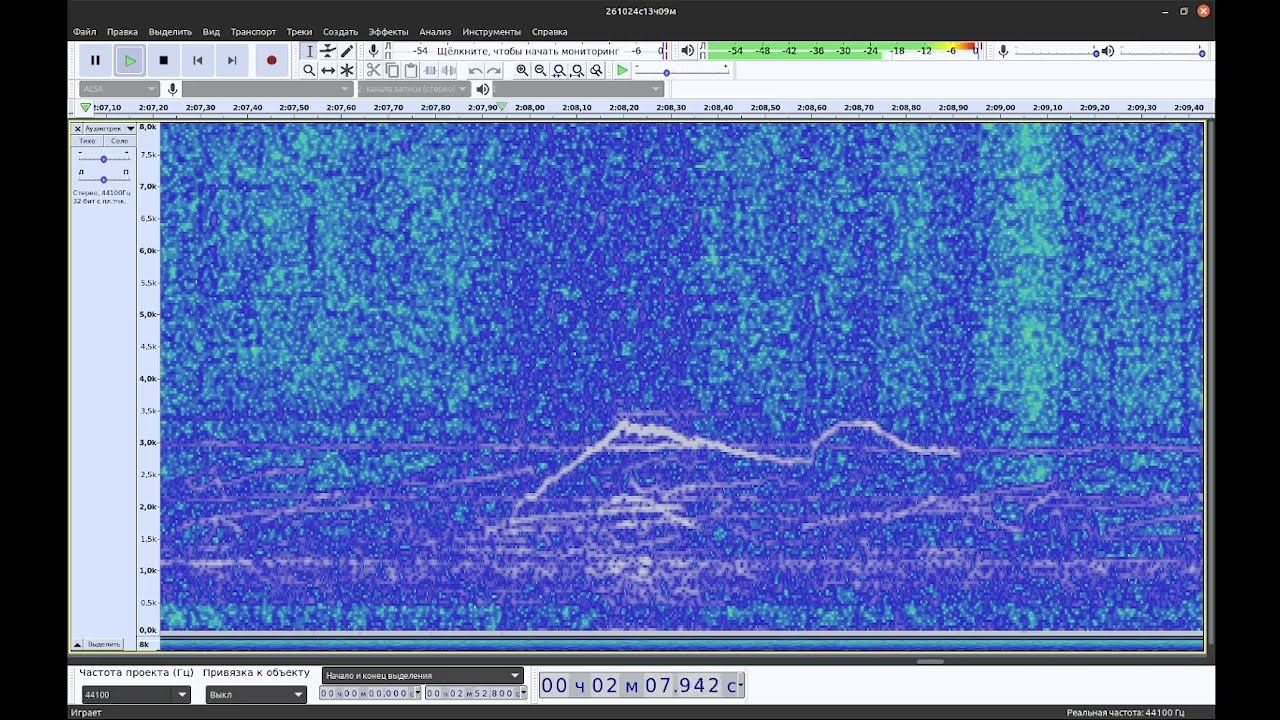This screenshot has height=720, width=1280.
Task: Select the Multi-tool asterisk icon
Action: [x=347, y=70]
